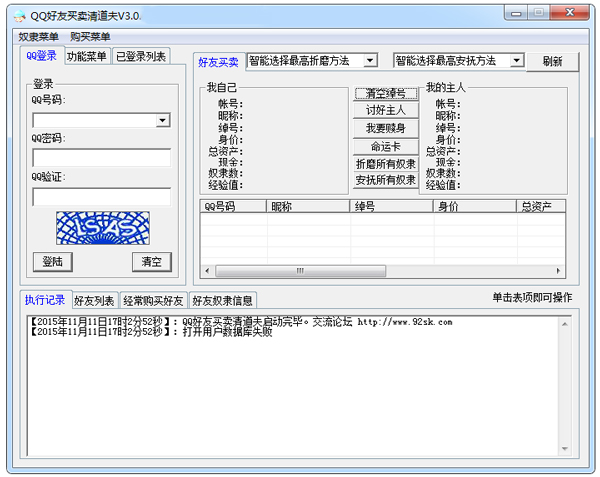Open the 奴隶菜单 menu

click(38, 37)
